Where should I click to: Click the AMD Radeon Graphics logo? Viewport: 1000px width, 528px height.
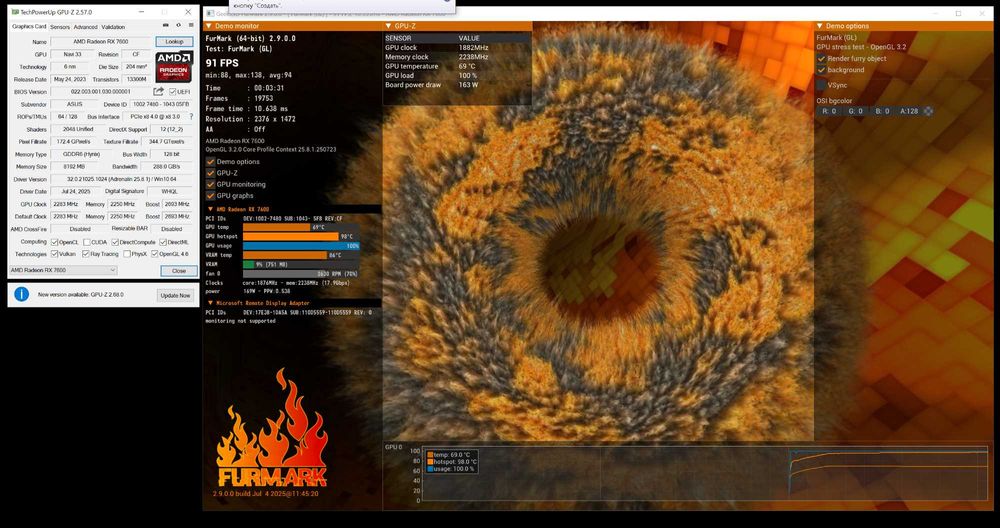[173, 68]
